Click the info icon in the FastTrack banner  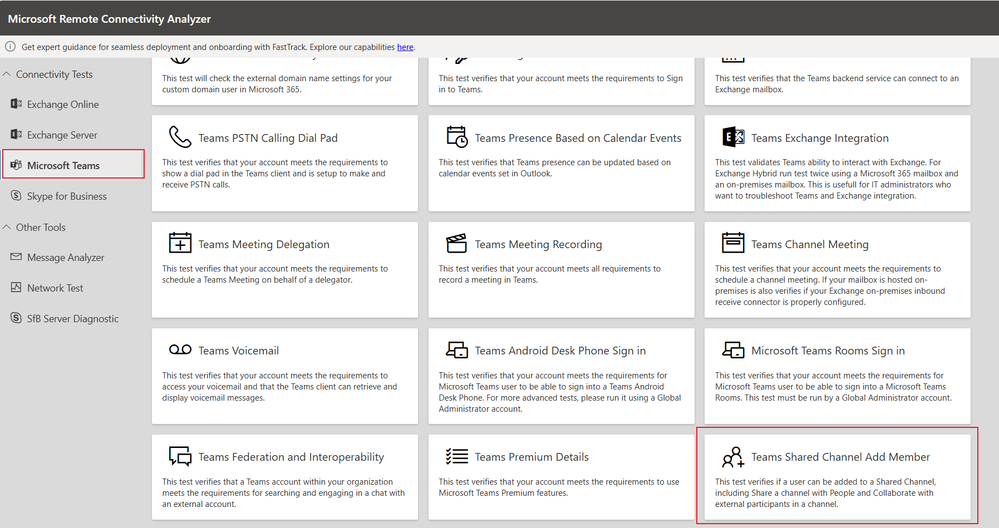10,46
